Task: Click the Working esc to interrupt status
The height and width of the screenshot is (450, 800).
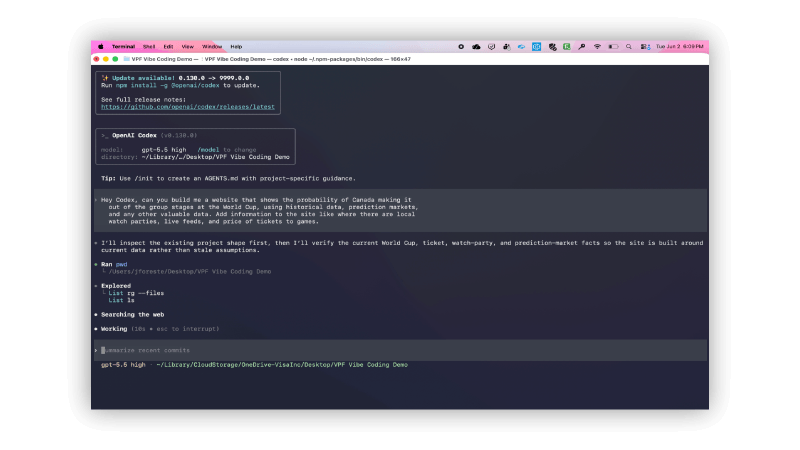Action: point(160,329)
